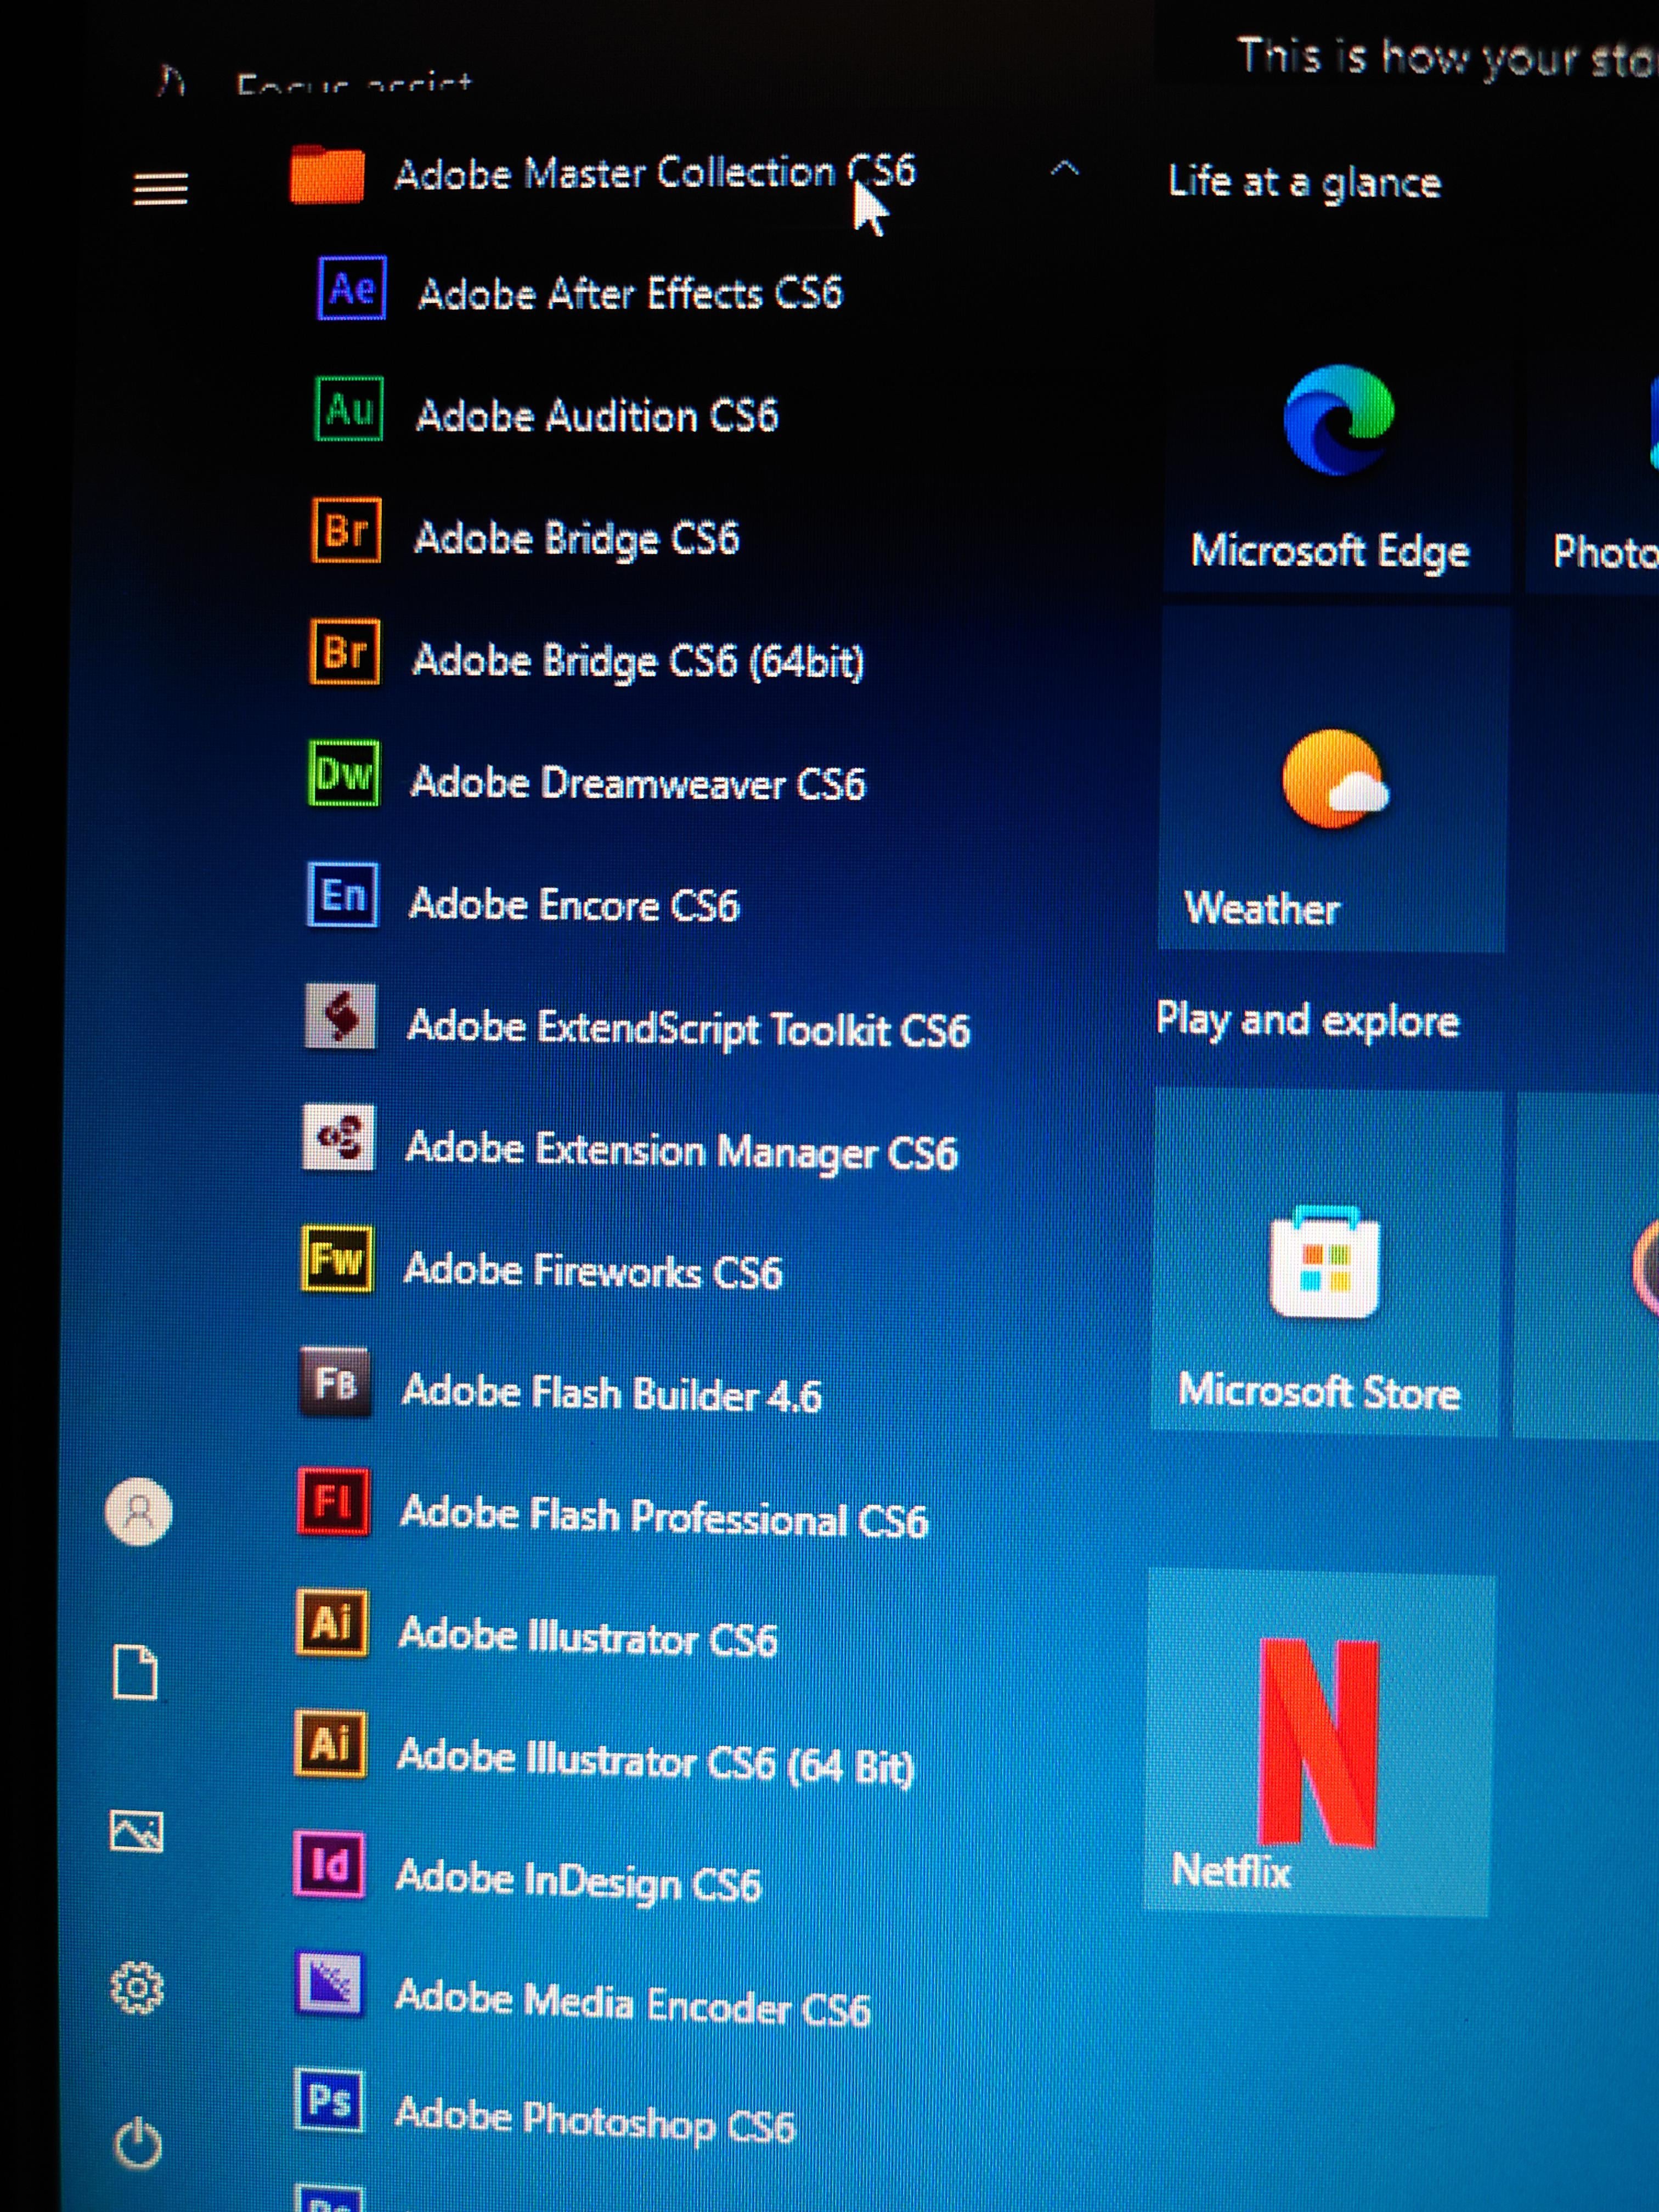Select 'Adobe Illustrator CS6 (64 Bit)' entry
Image resolution: width=1659 pixels, height=2212 pixels.
point(655,1762)
